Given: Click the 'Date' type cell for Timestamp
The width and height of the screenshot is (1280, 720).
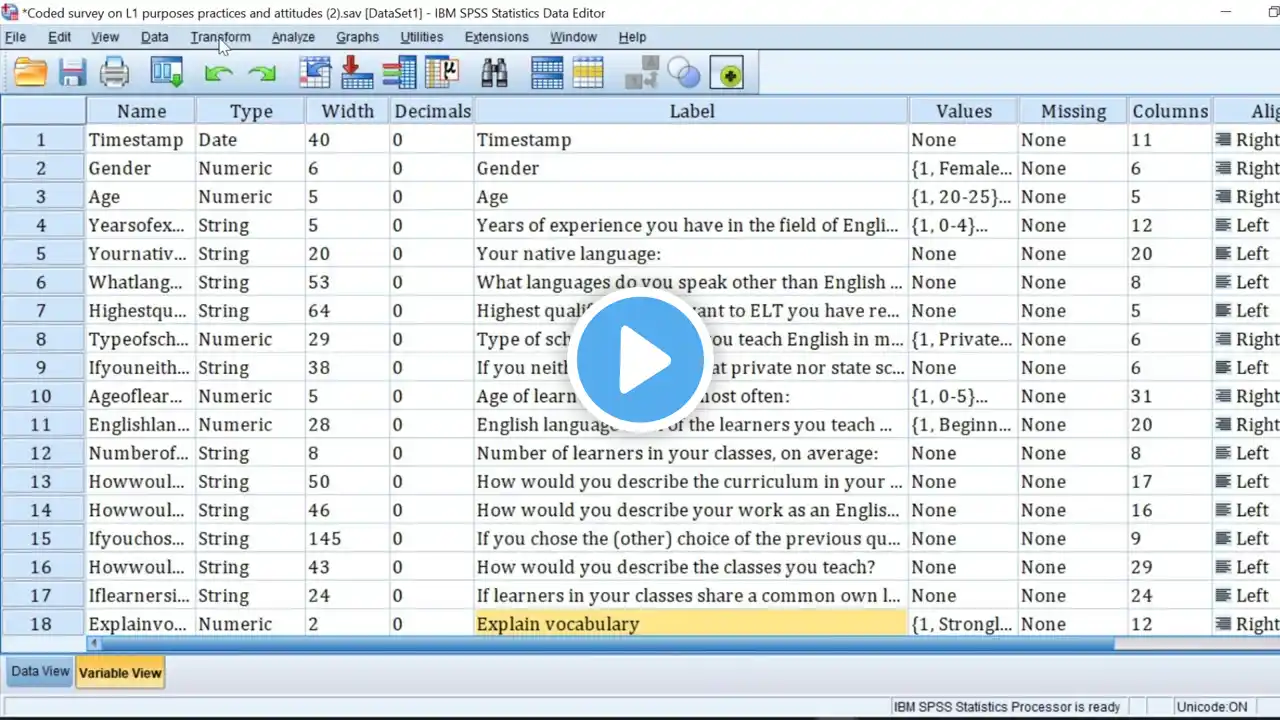Looking at the screenshot, I should 251,140.
